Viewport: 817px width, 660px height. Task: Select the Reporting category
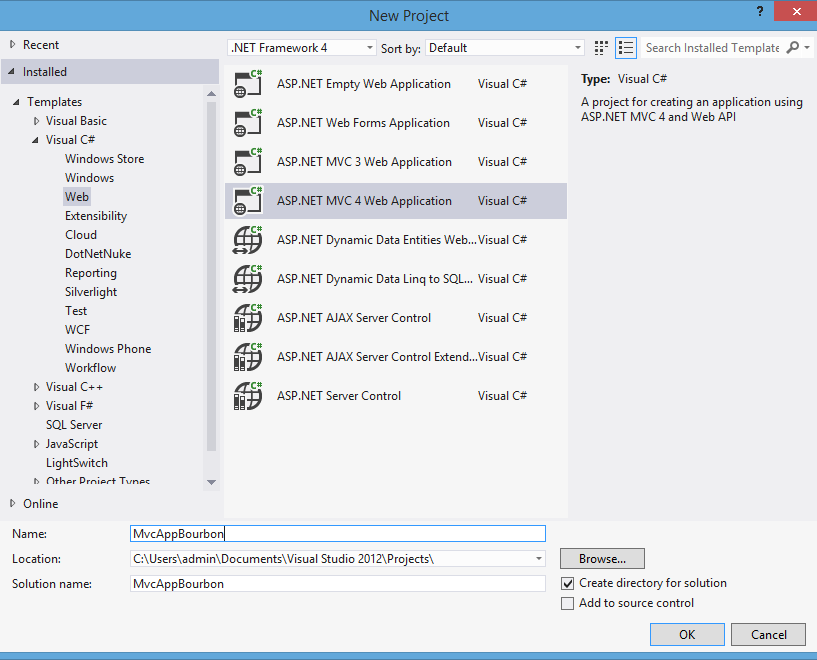point(91,273)
